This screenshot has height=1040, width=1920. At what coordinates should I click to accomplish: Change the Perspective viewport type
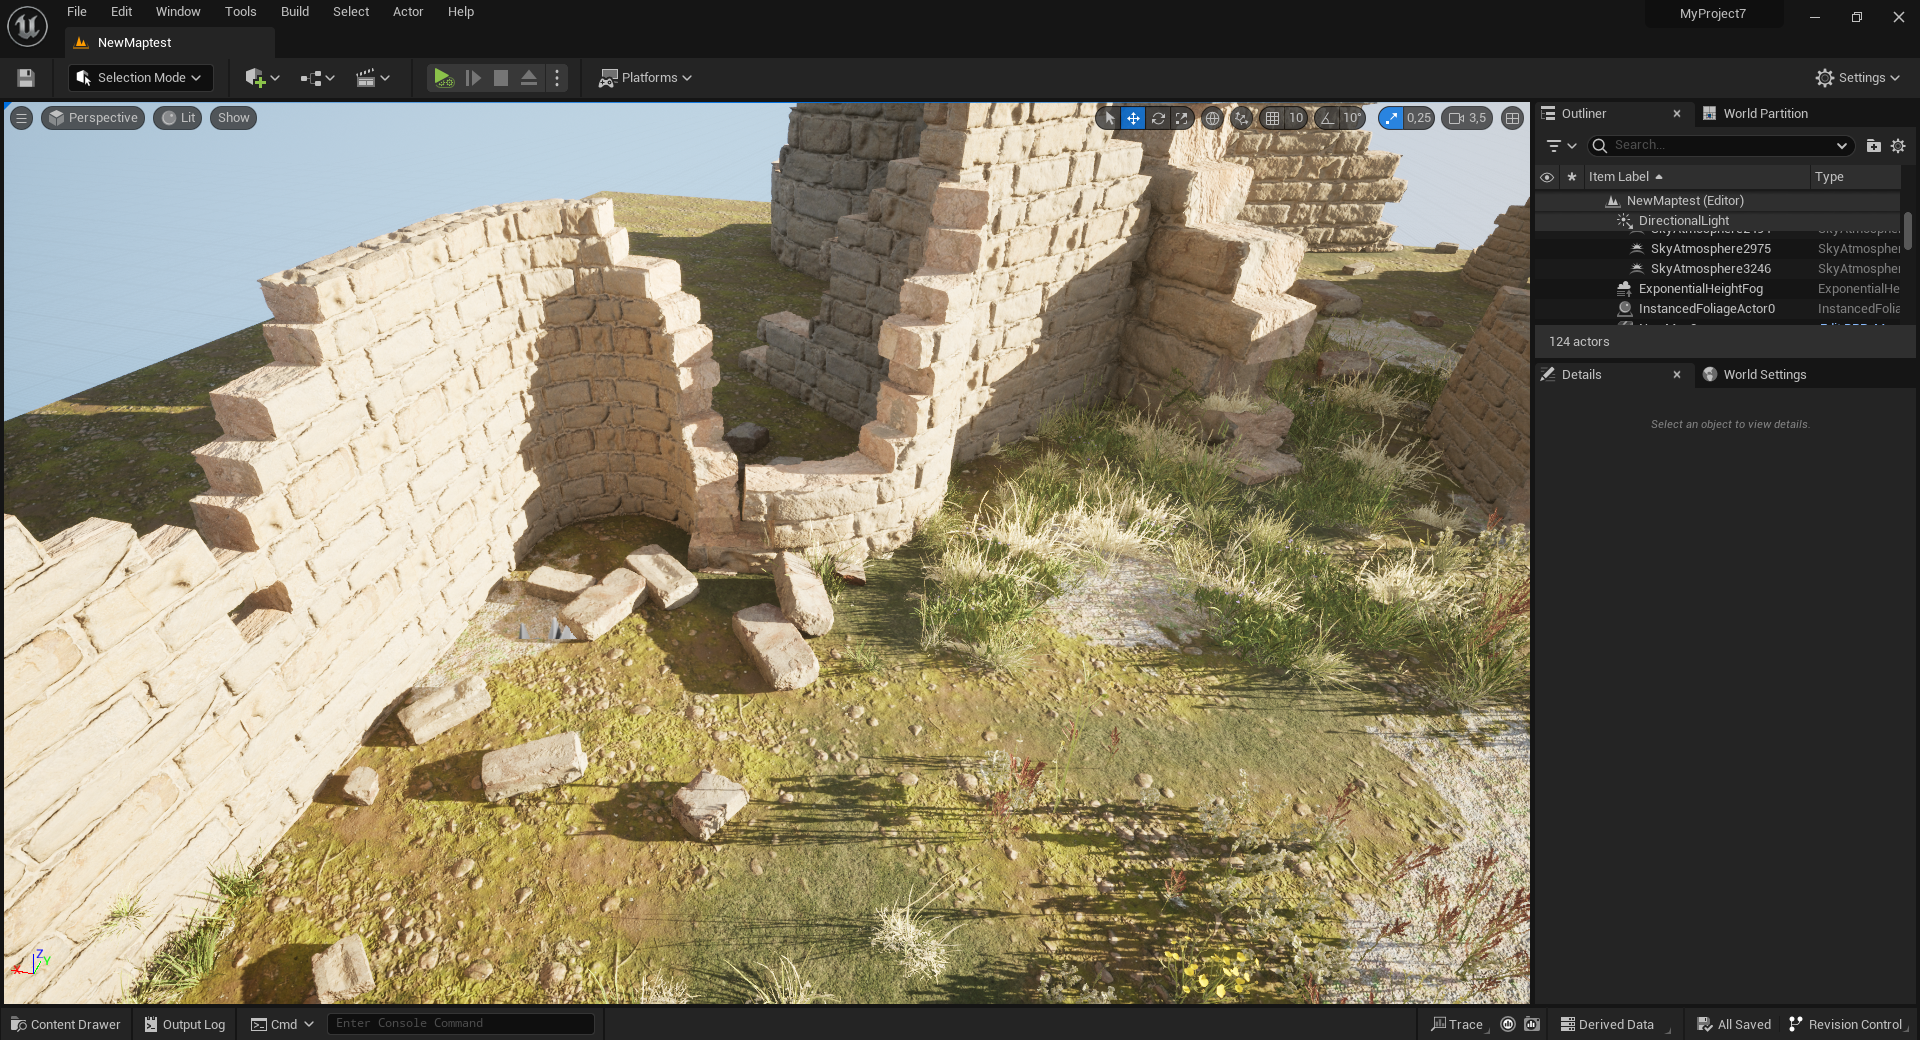[93, 118]
